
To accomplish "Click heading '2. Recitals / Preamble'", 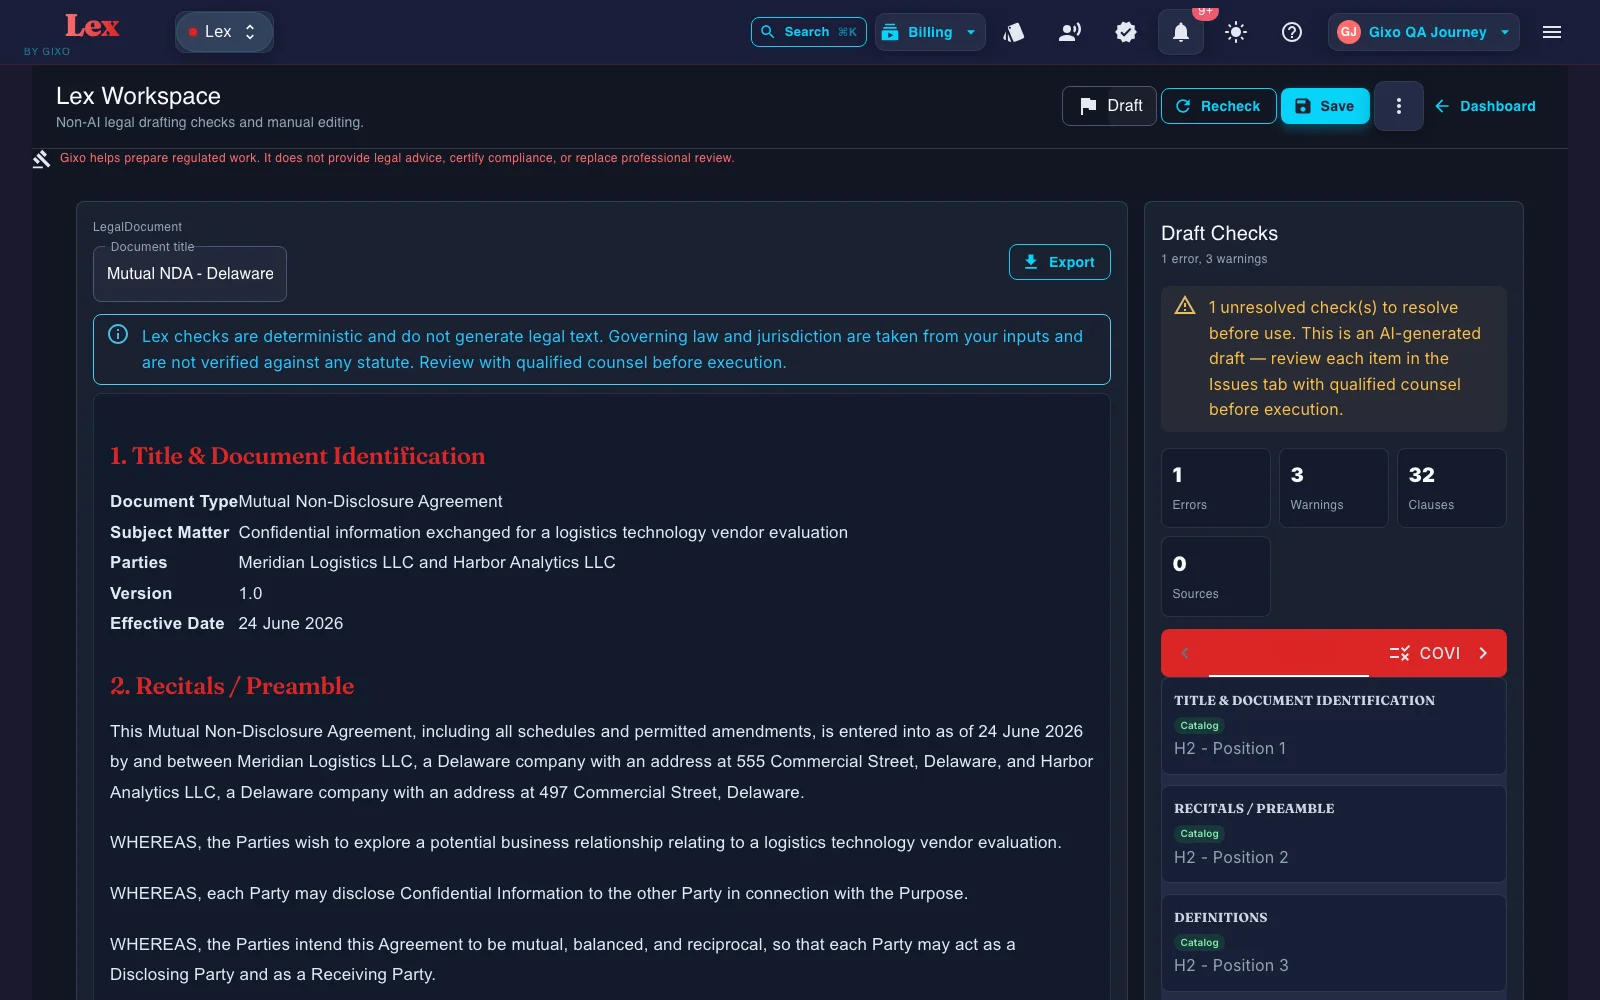I will [232, 686].
